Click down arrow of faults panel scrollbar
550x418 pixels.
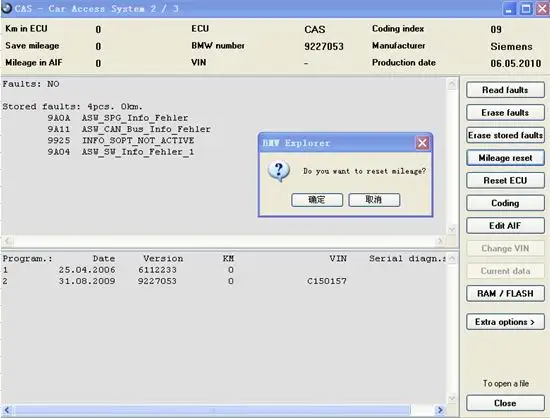pos(452,229)
